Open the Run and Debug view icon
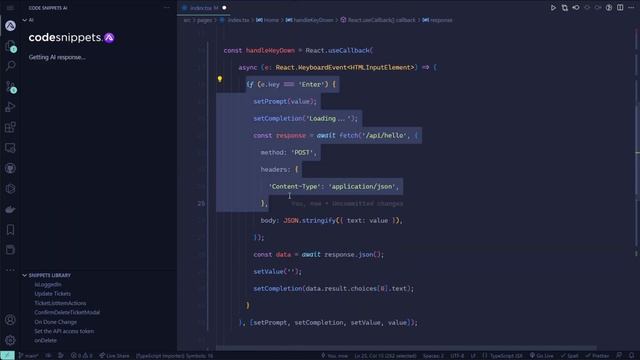Image resolution: width=640 pixels, height=360 pixels. pos(10,107)
